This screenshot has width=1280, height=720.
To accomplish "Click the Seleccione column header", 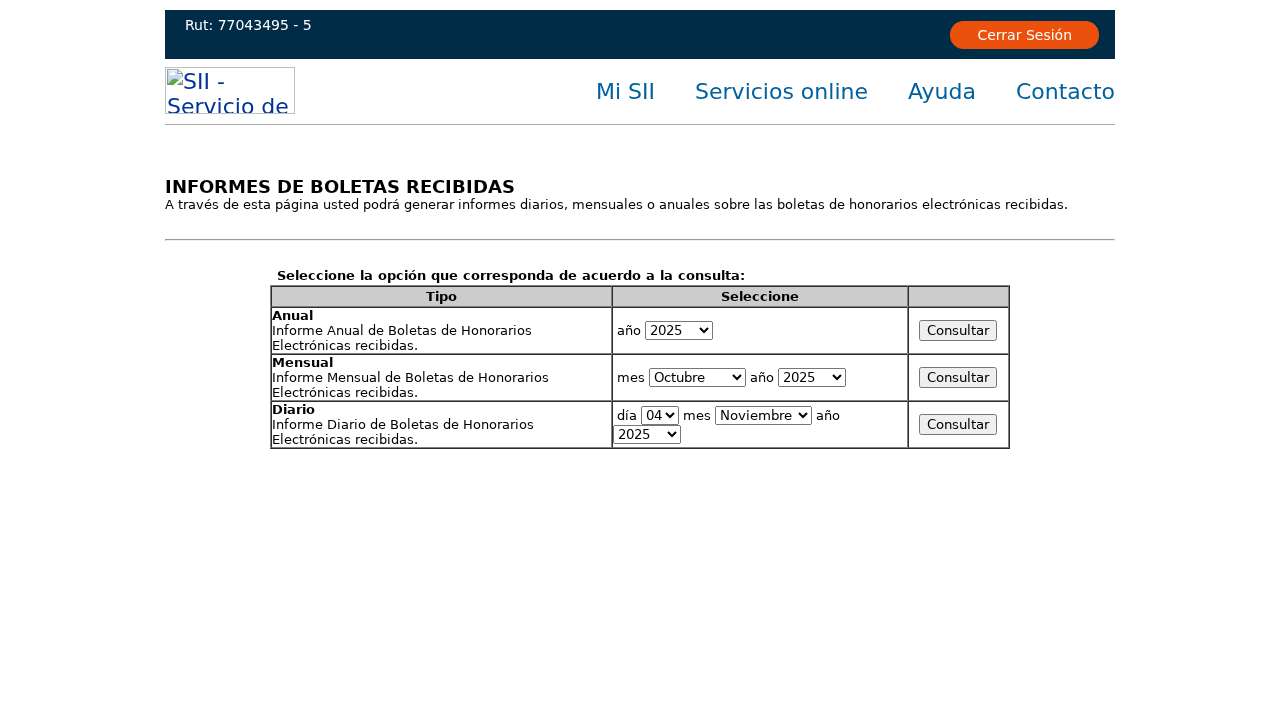I will point(759,297).
